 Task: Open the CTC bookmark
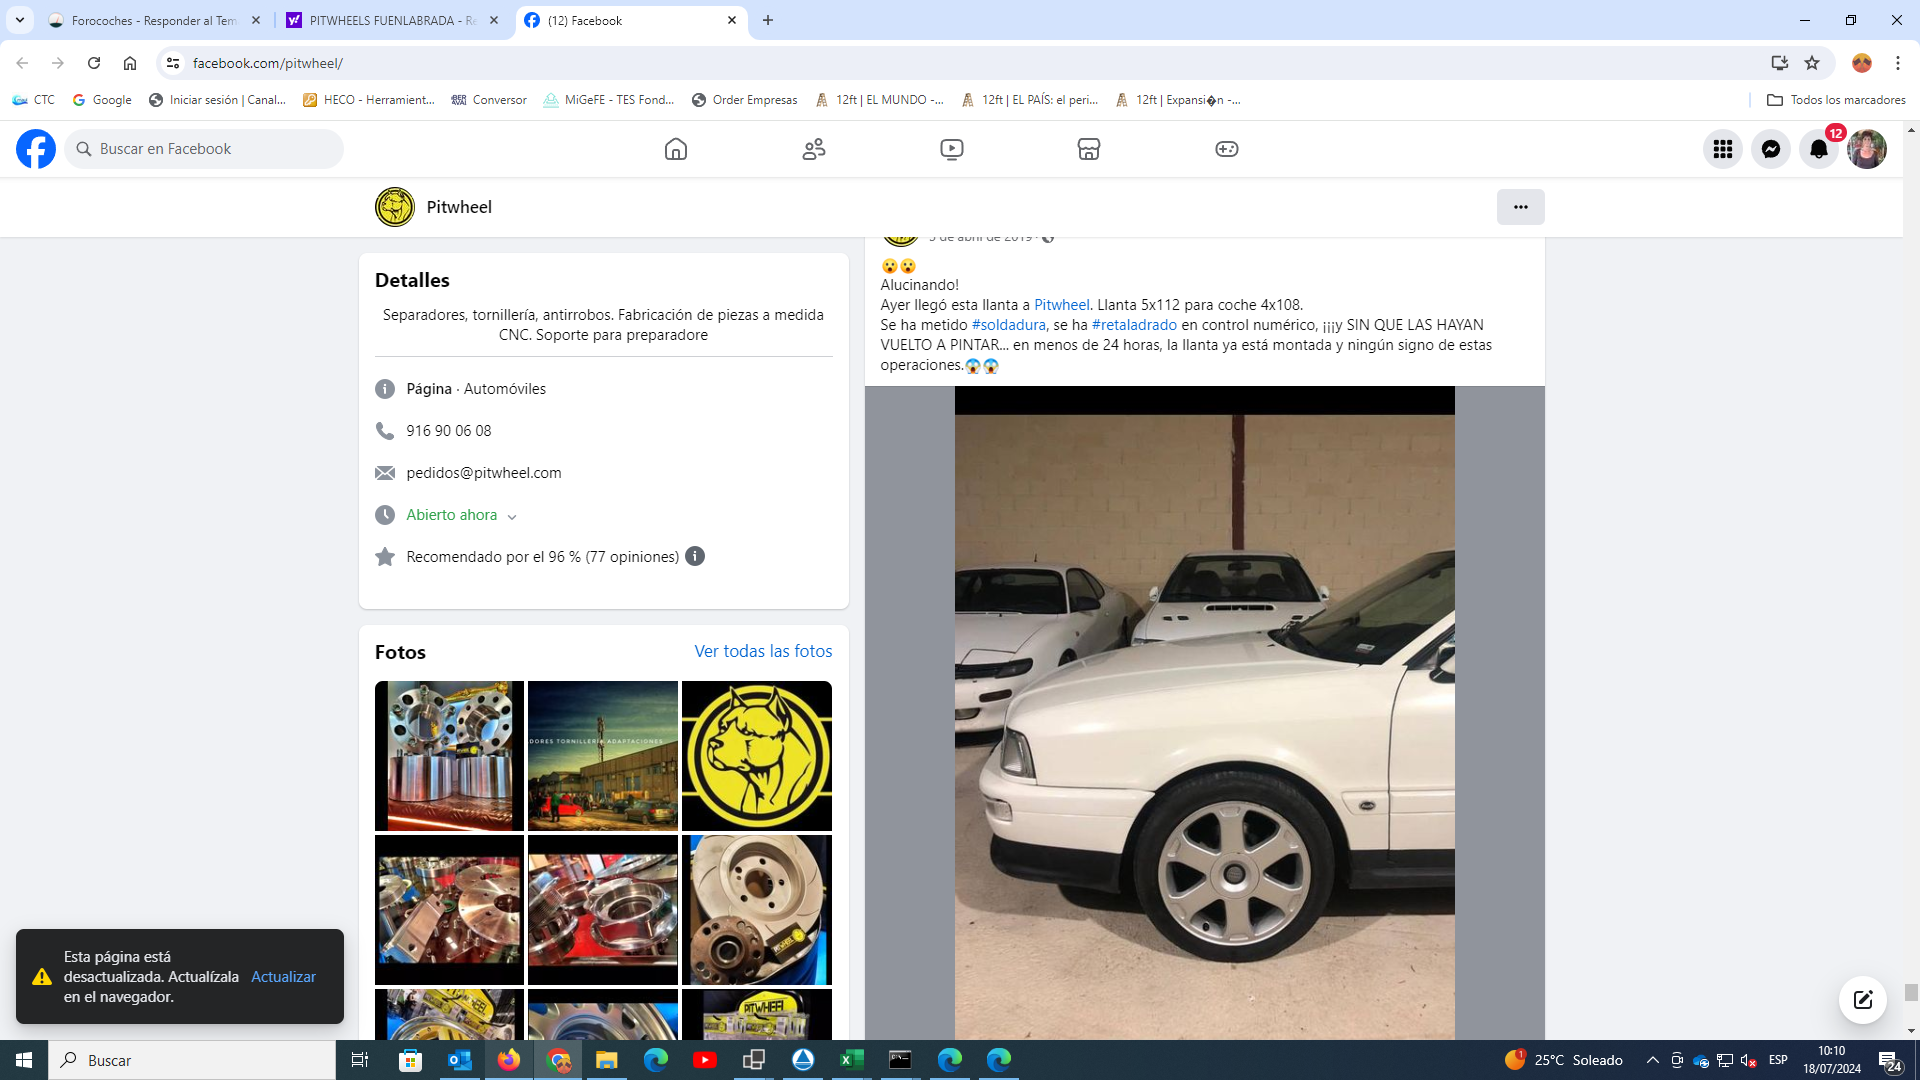34,100
